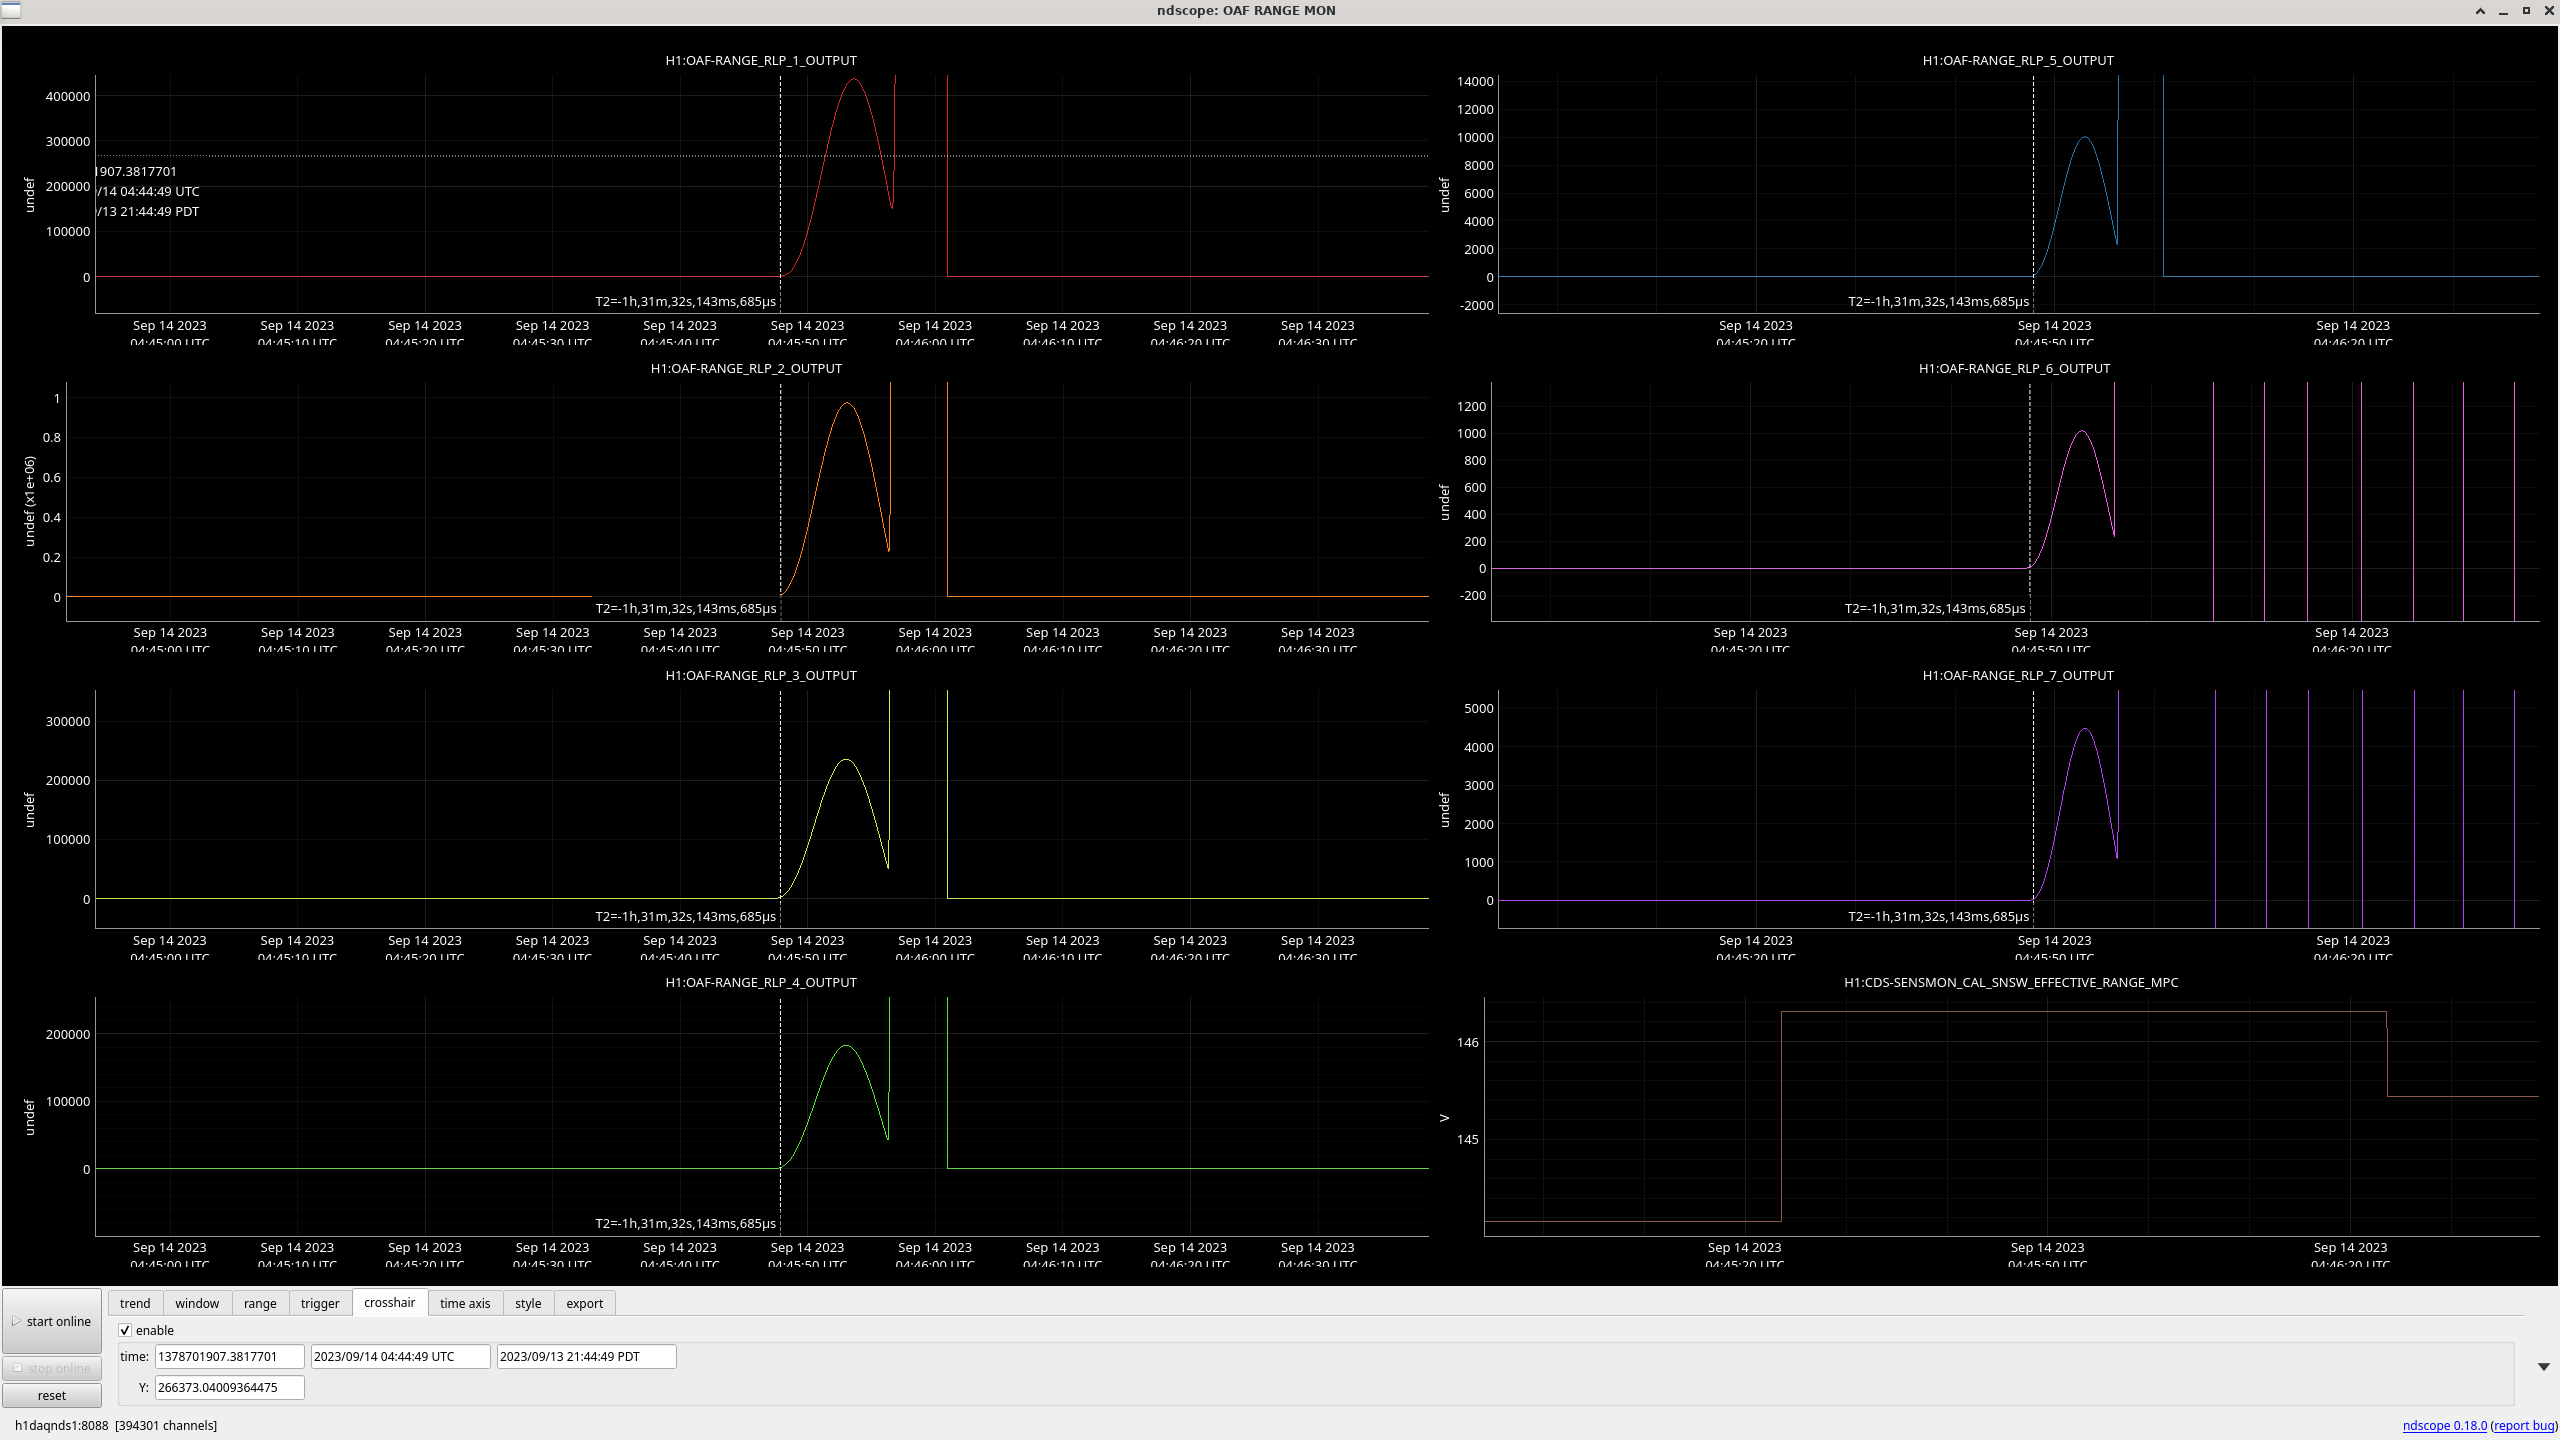Screen dimensions: 2560x1440
Task: Click the T2 cursor label in RLP_1 plot
Action: pos(686,301)
